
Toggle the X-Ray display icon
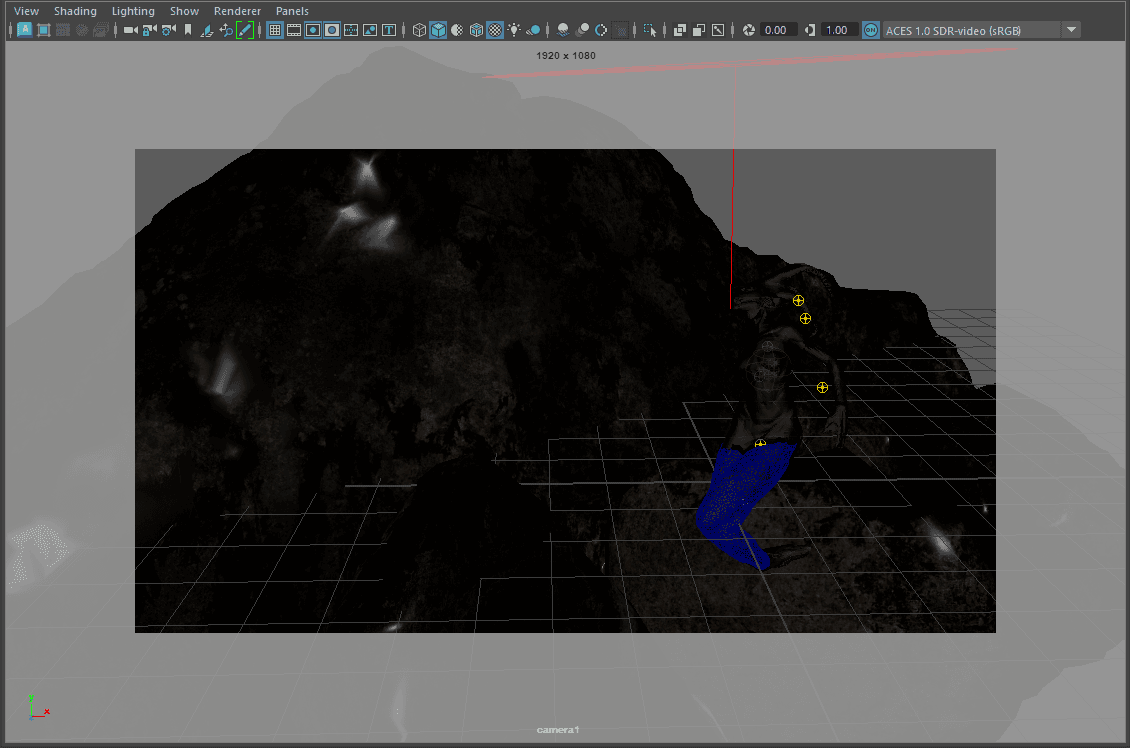click(x=680, y=30)
